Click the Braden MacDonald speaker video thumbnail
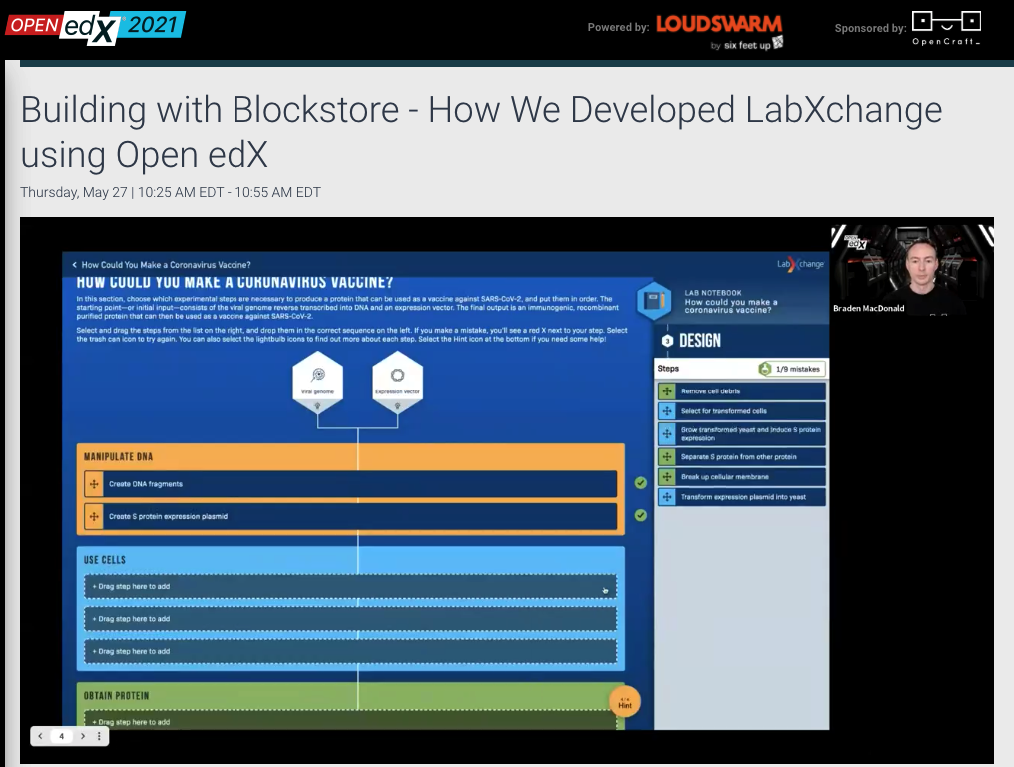The image size is (1014, 767). point(912,270)
